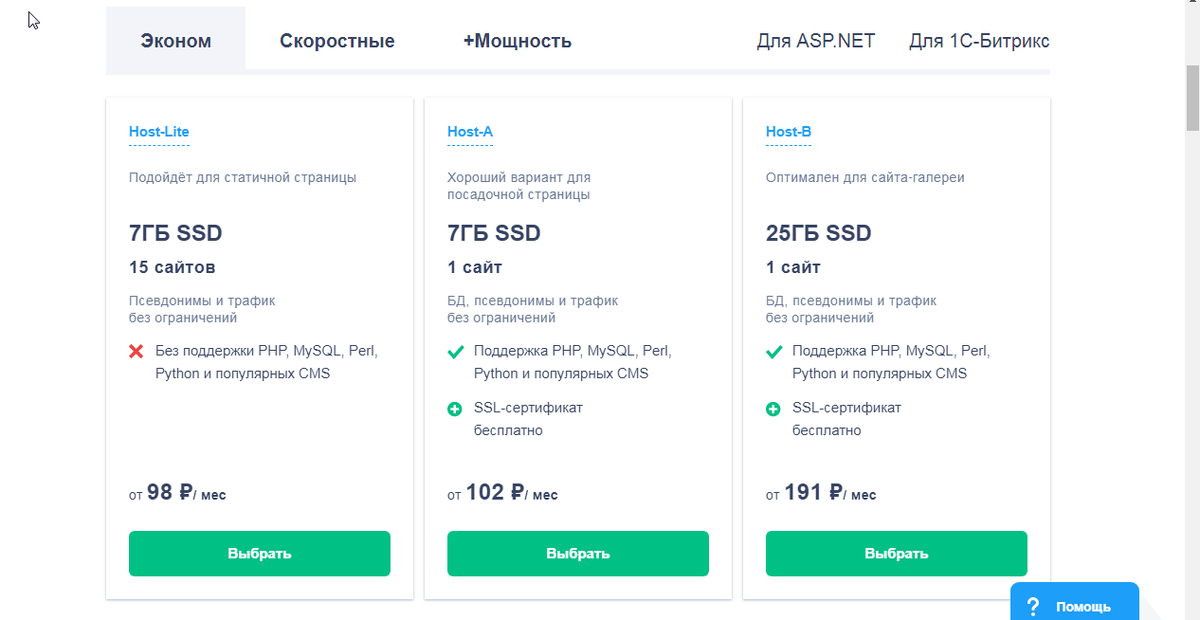
Task: Open the Для ASP.NET tab
Action: click(816, 41)
